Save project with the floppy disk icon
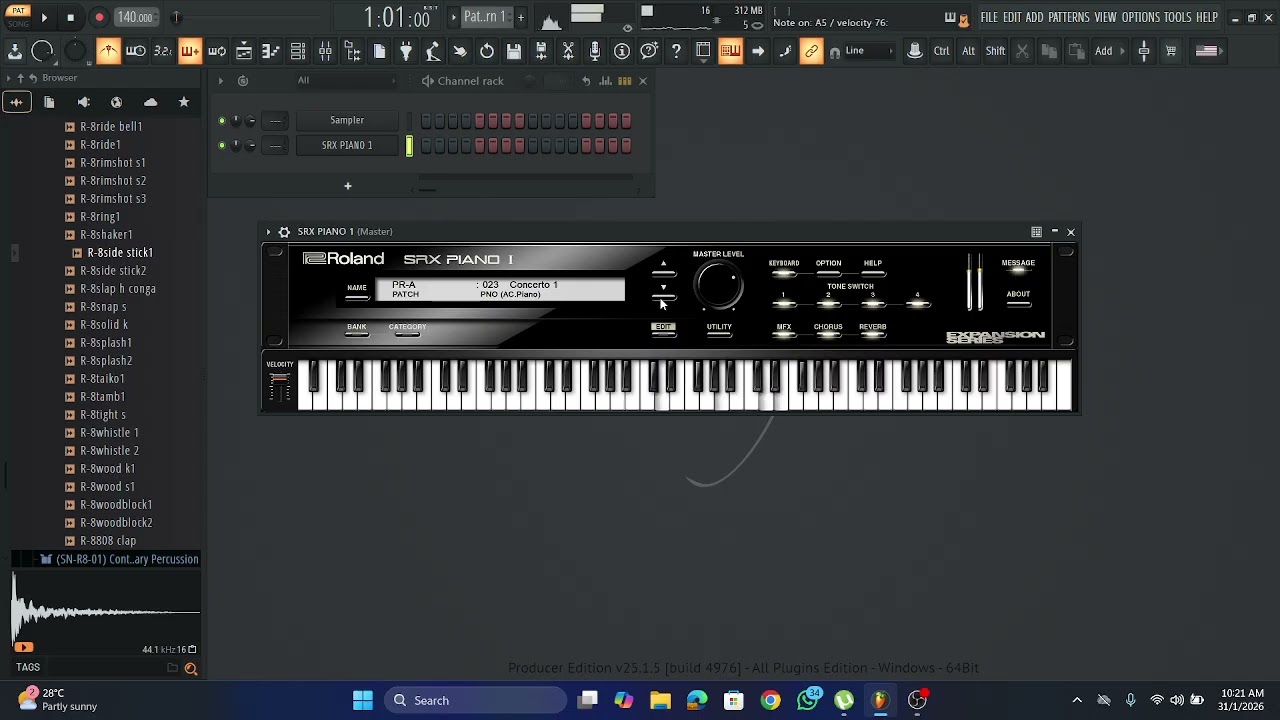Screen dimensions: 1280x720 (514, 51)
